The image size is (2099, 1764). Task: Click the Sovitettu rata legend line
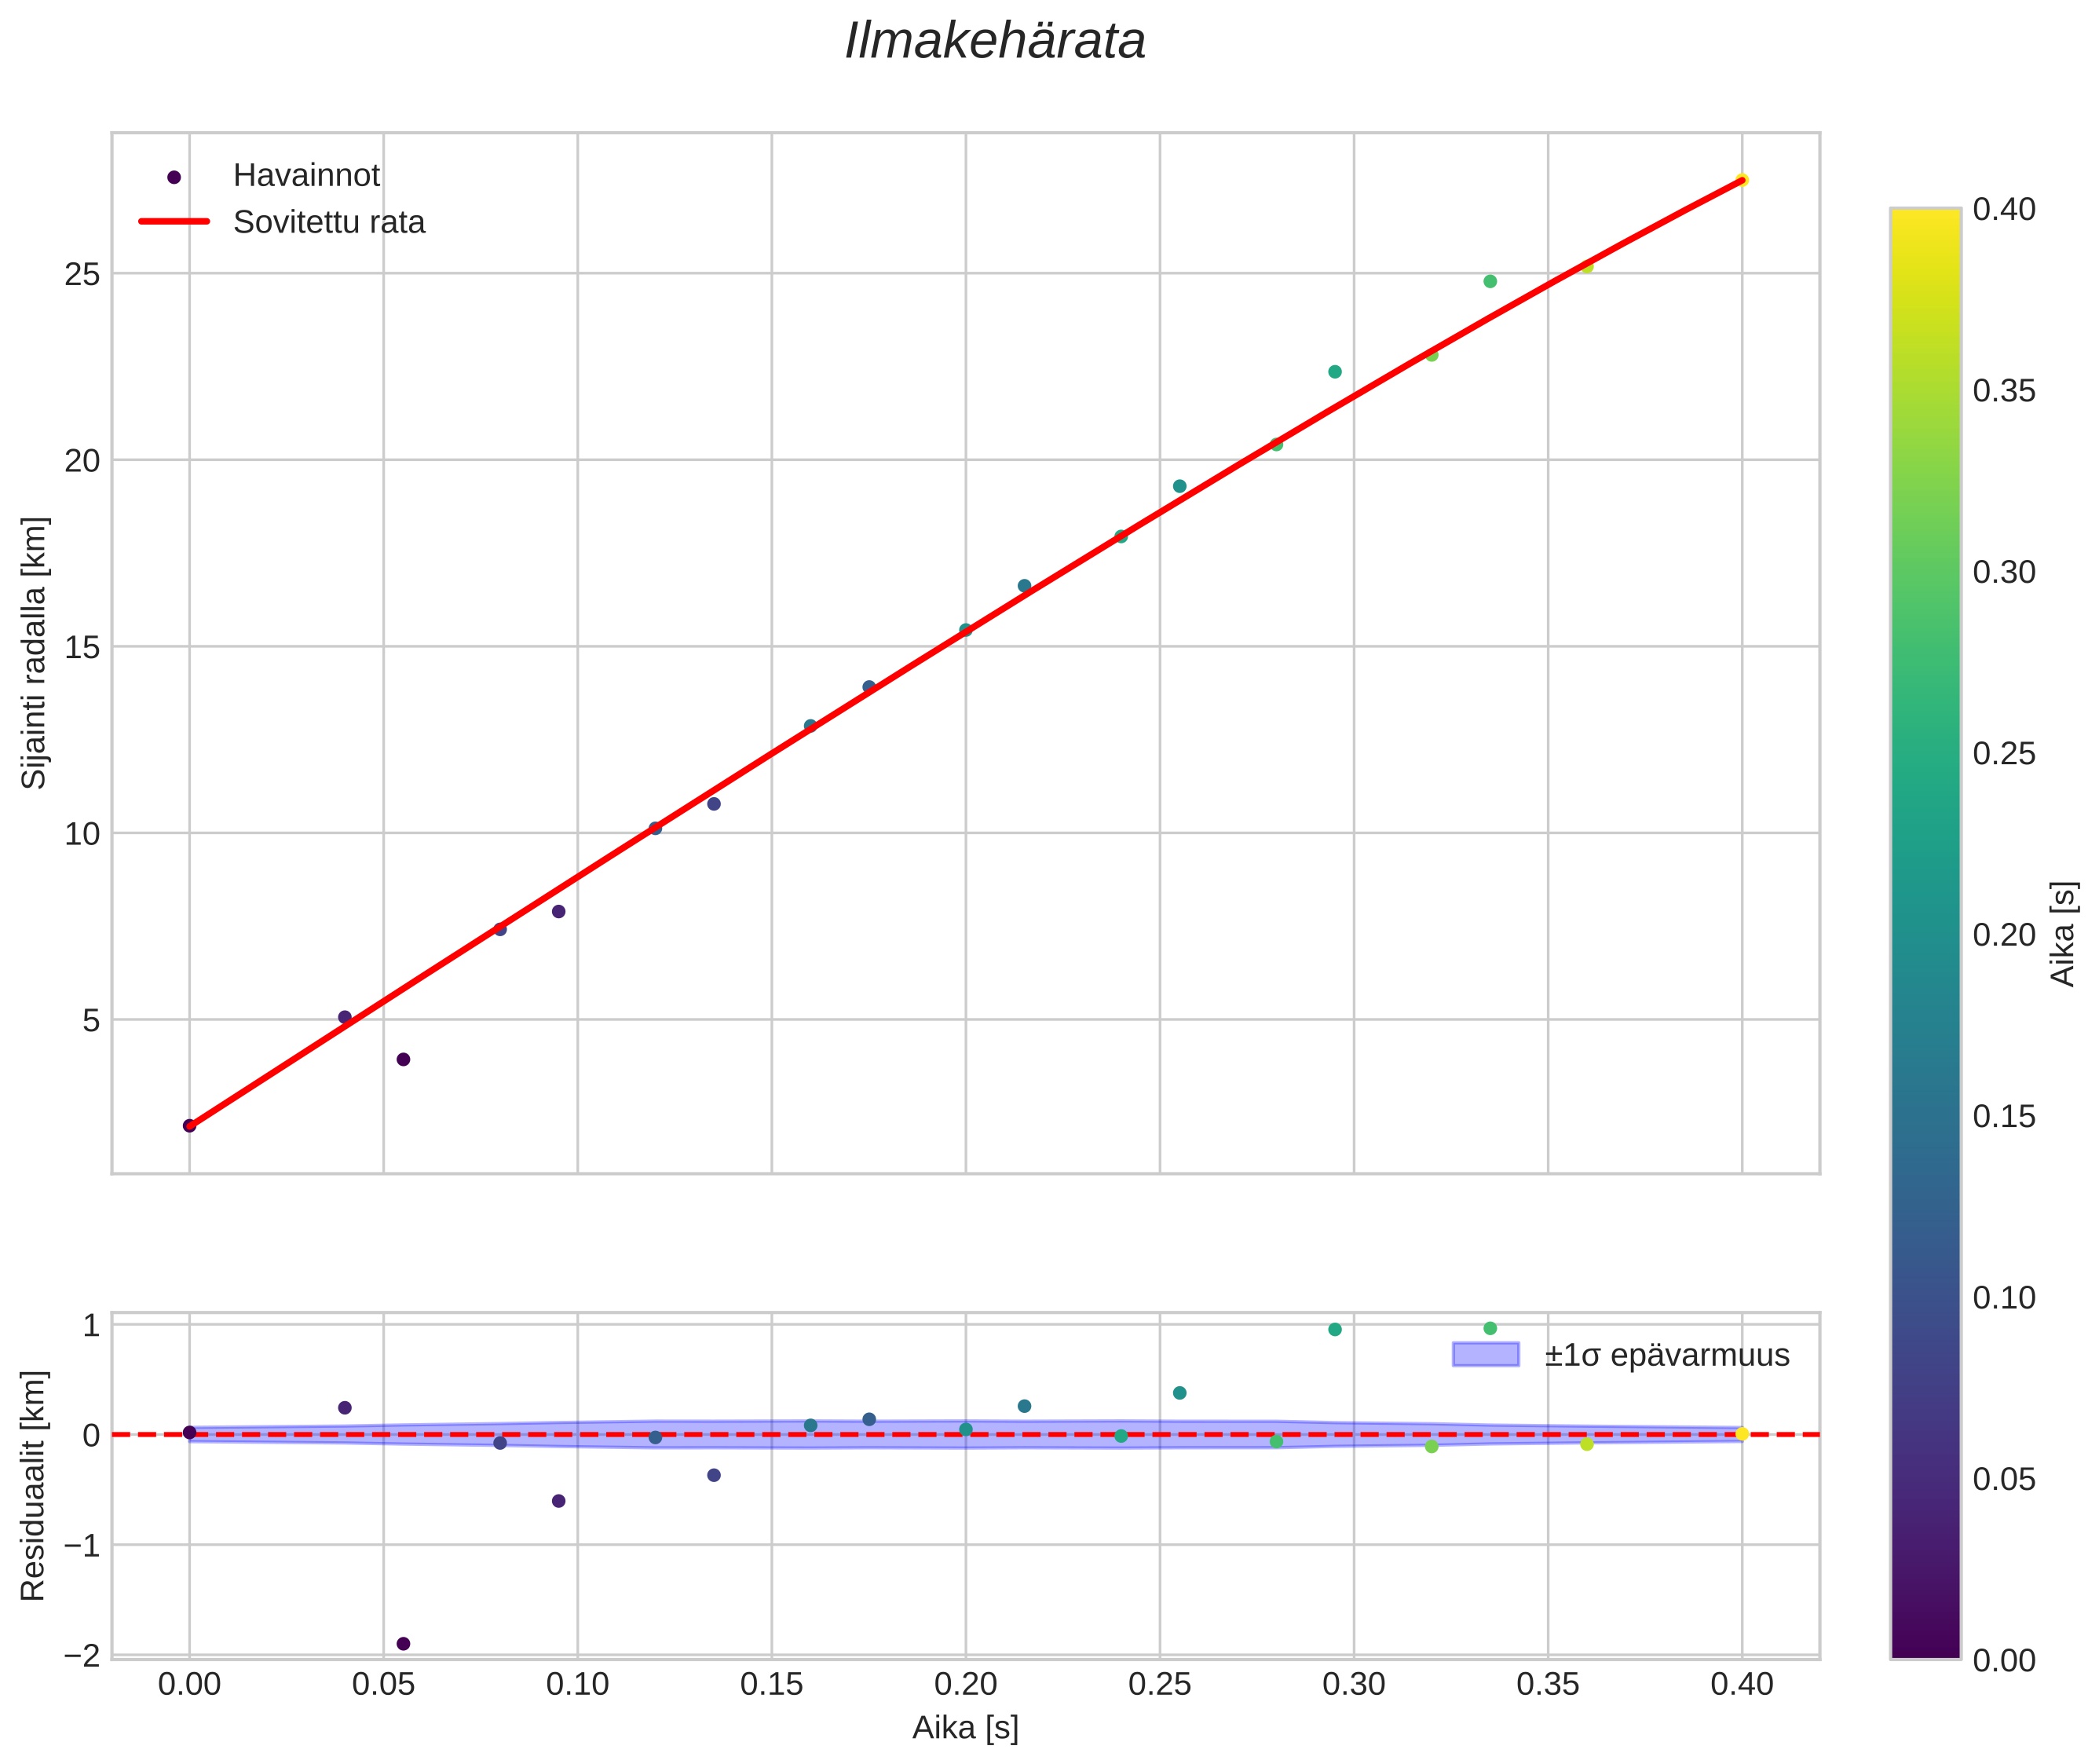[174, 222]
